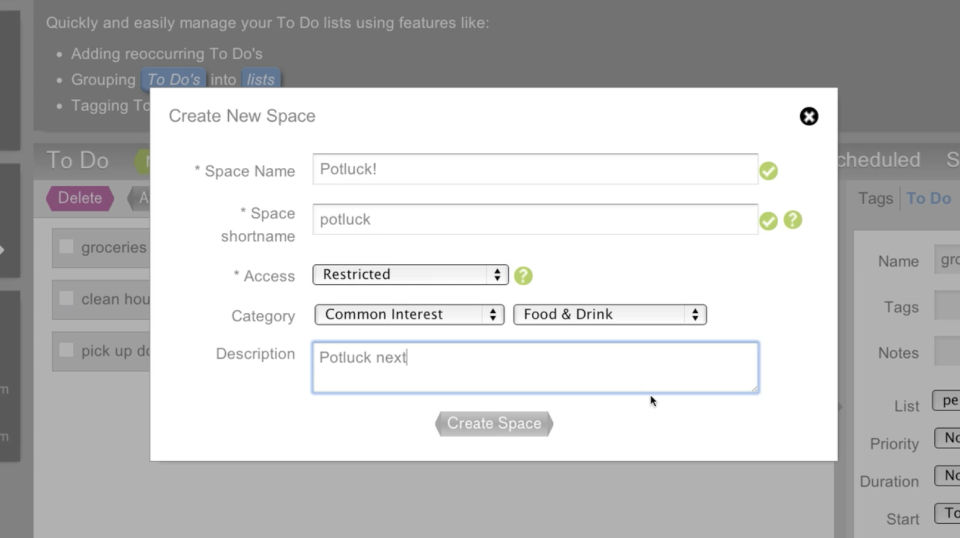960x538 pixels.
Task: Click into the Space shortname field
Action: pyautogui.click(x=534, y=219)
